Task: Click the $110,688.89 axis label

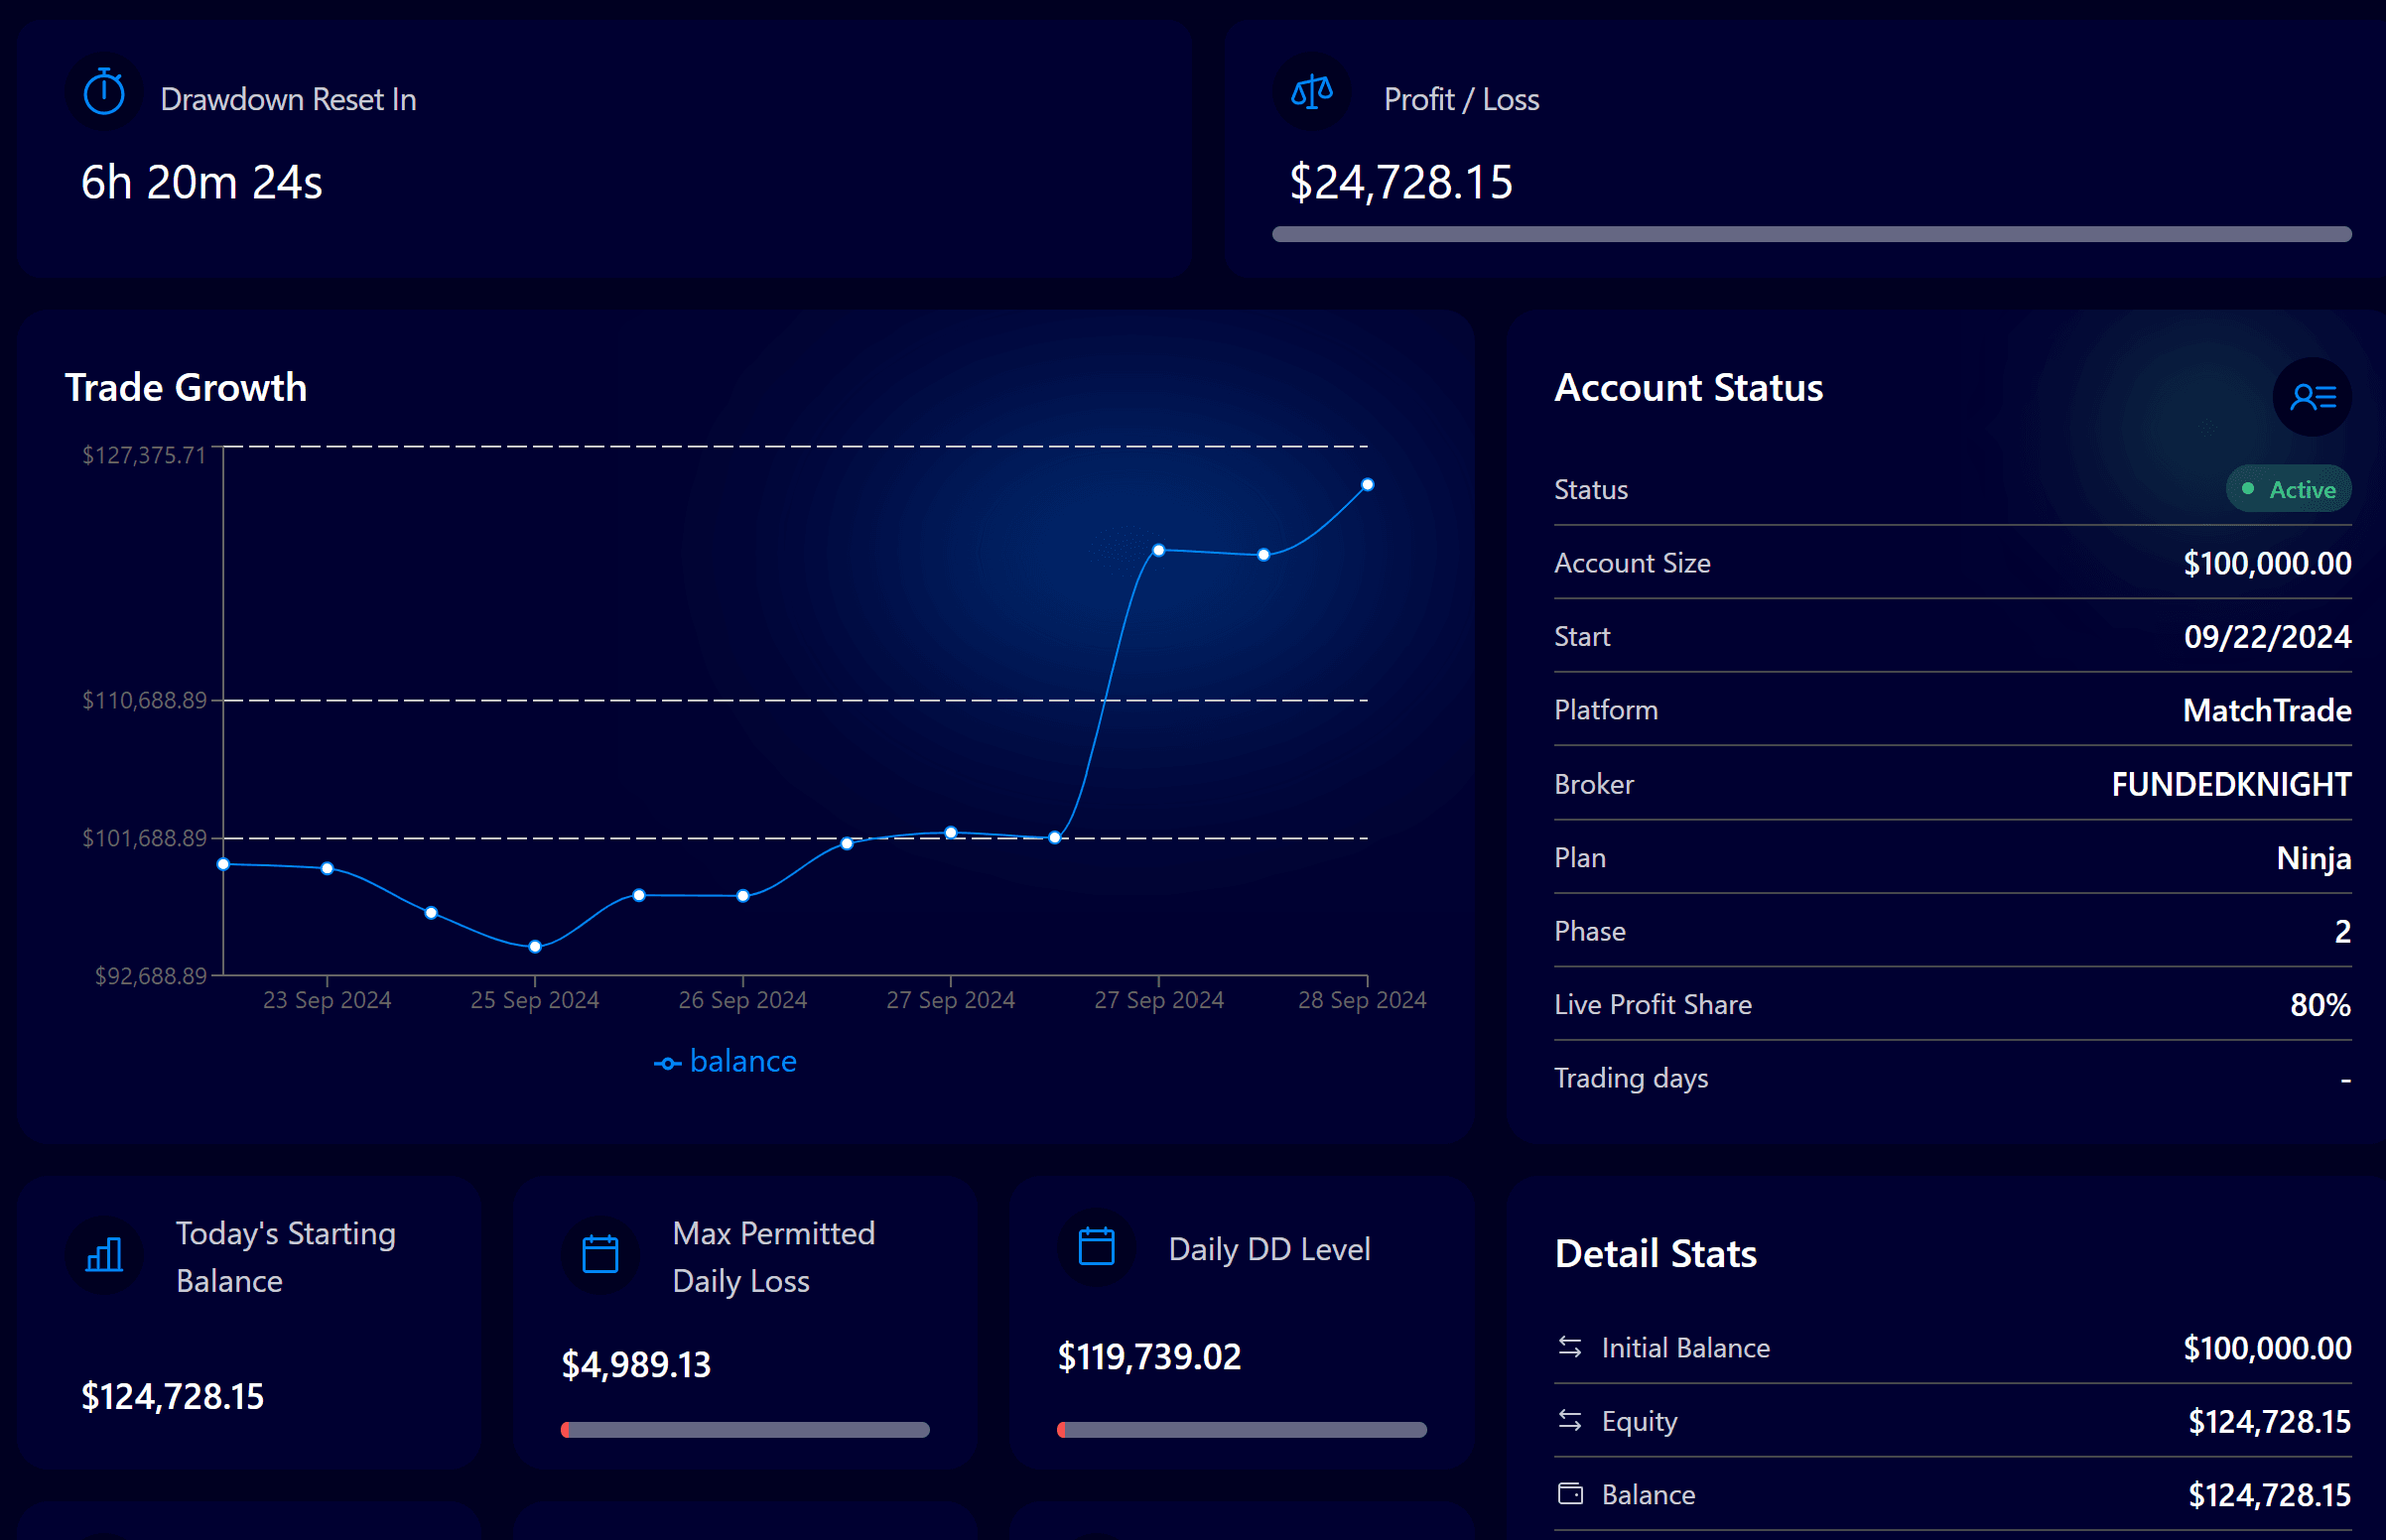Action: click(144, 700)
